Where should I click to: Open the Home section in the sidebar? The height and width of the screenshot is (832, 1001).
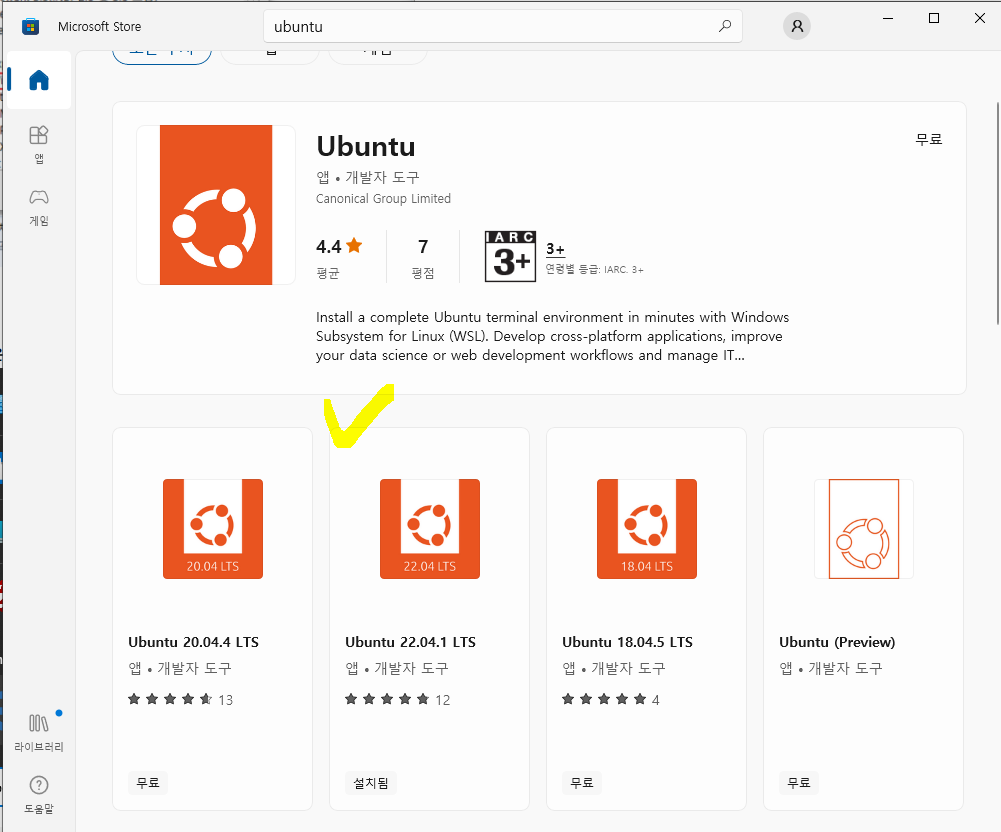[x=39, y=80]
